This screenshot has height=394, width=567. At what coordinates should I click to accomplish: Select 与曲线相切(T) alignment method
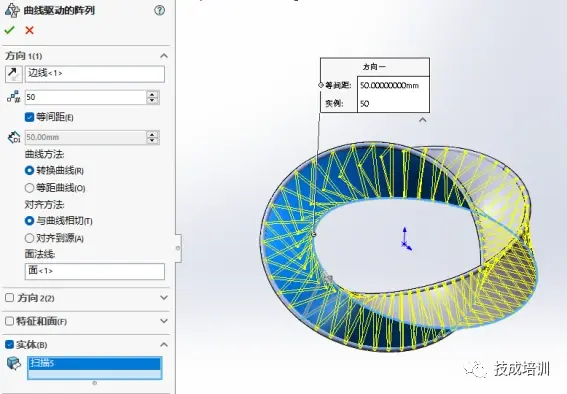[29, 221]
